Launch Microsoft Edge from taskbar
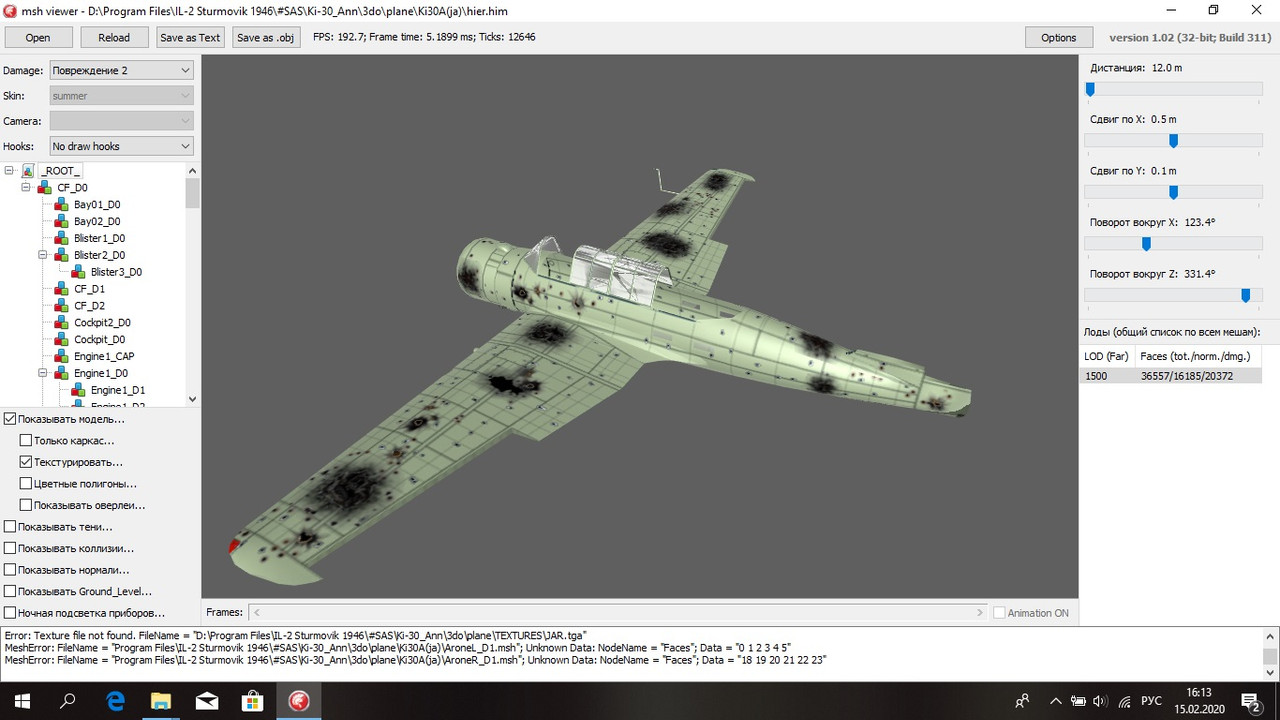 pyautogui.click(x=116, y=701)
